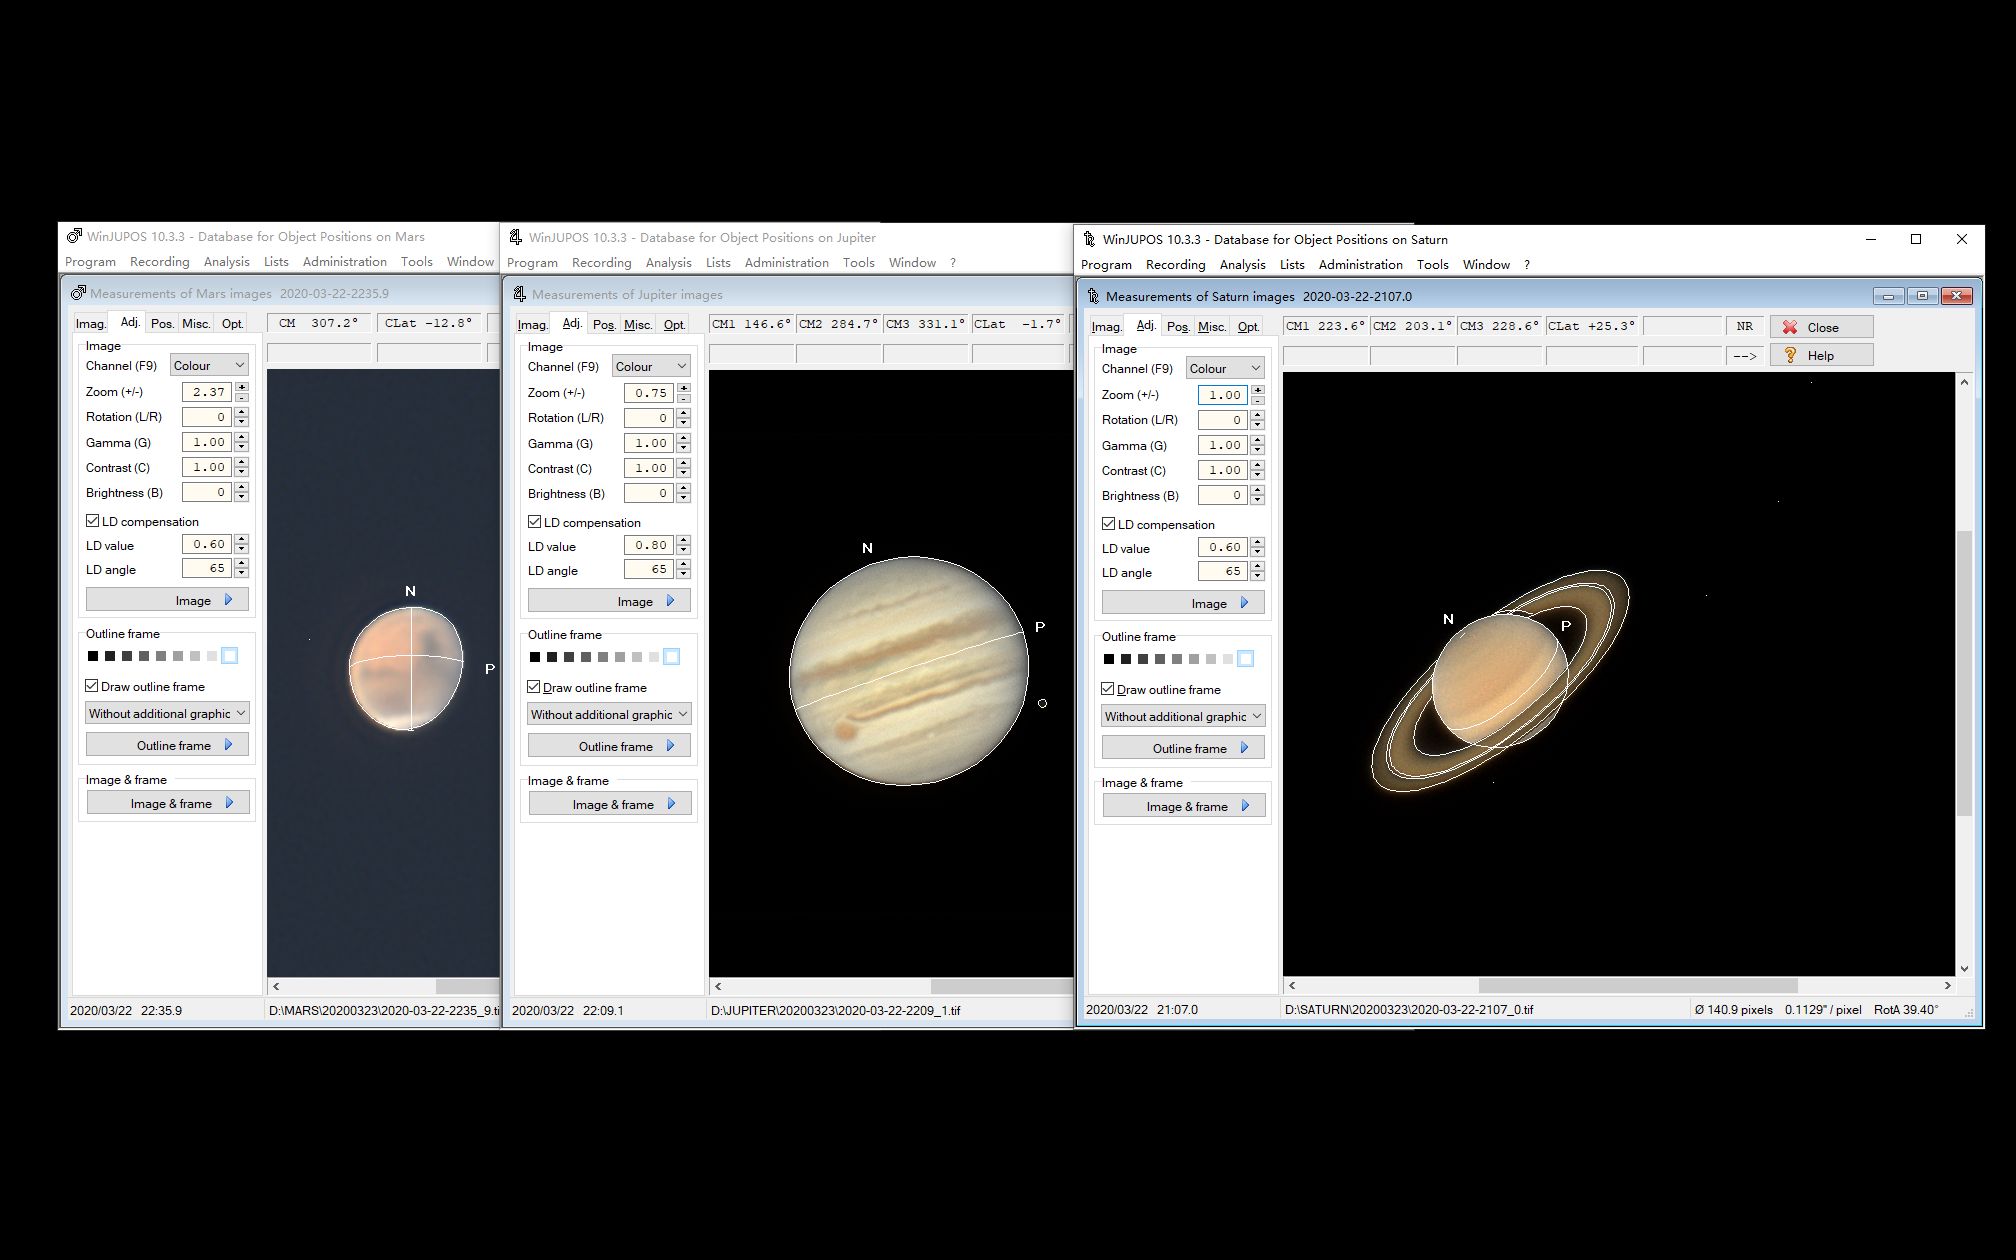The width and height of the screenshot is (2016, 1260).
Task: Switch to Imag. tab in Saturn window
Action: click(x=1106, y=326)
